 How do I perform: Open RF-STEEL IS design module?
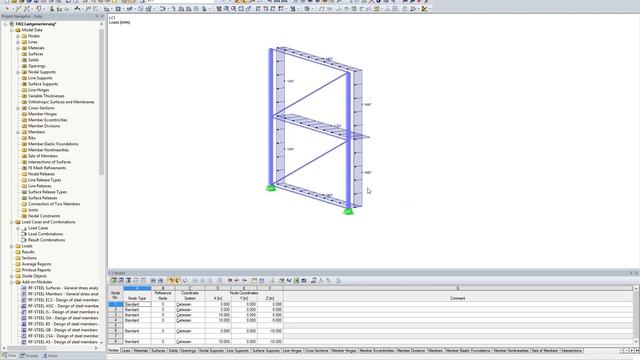pyautogui.click(x=63, y=312)
